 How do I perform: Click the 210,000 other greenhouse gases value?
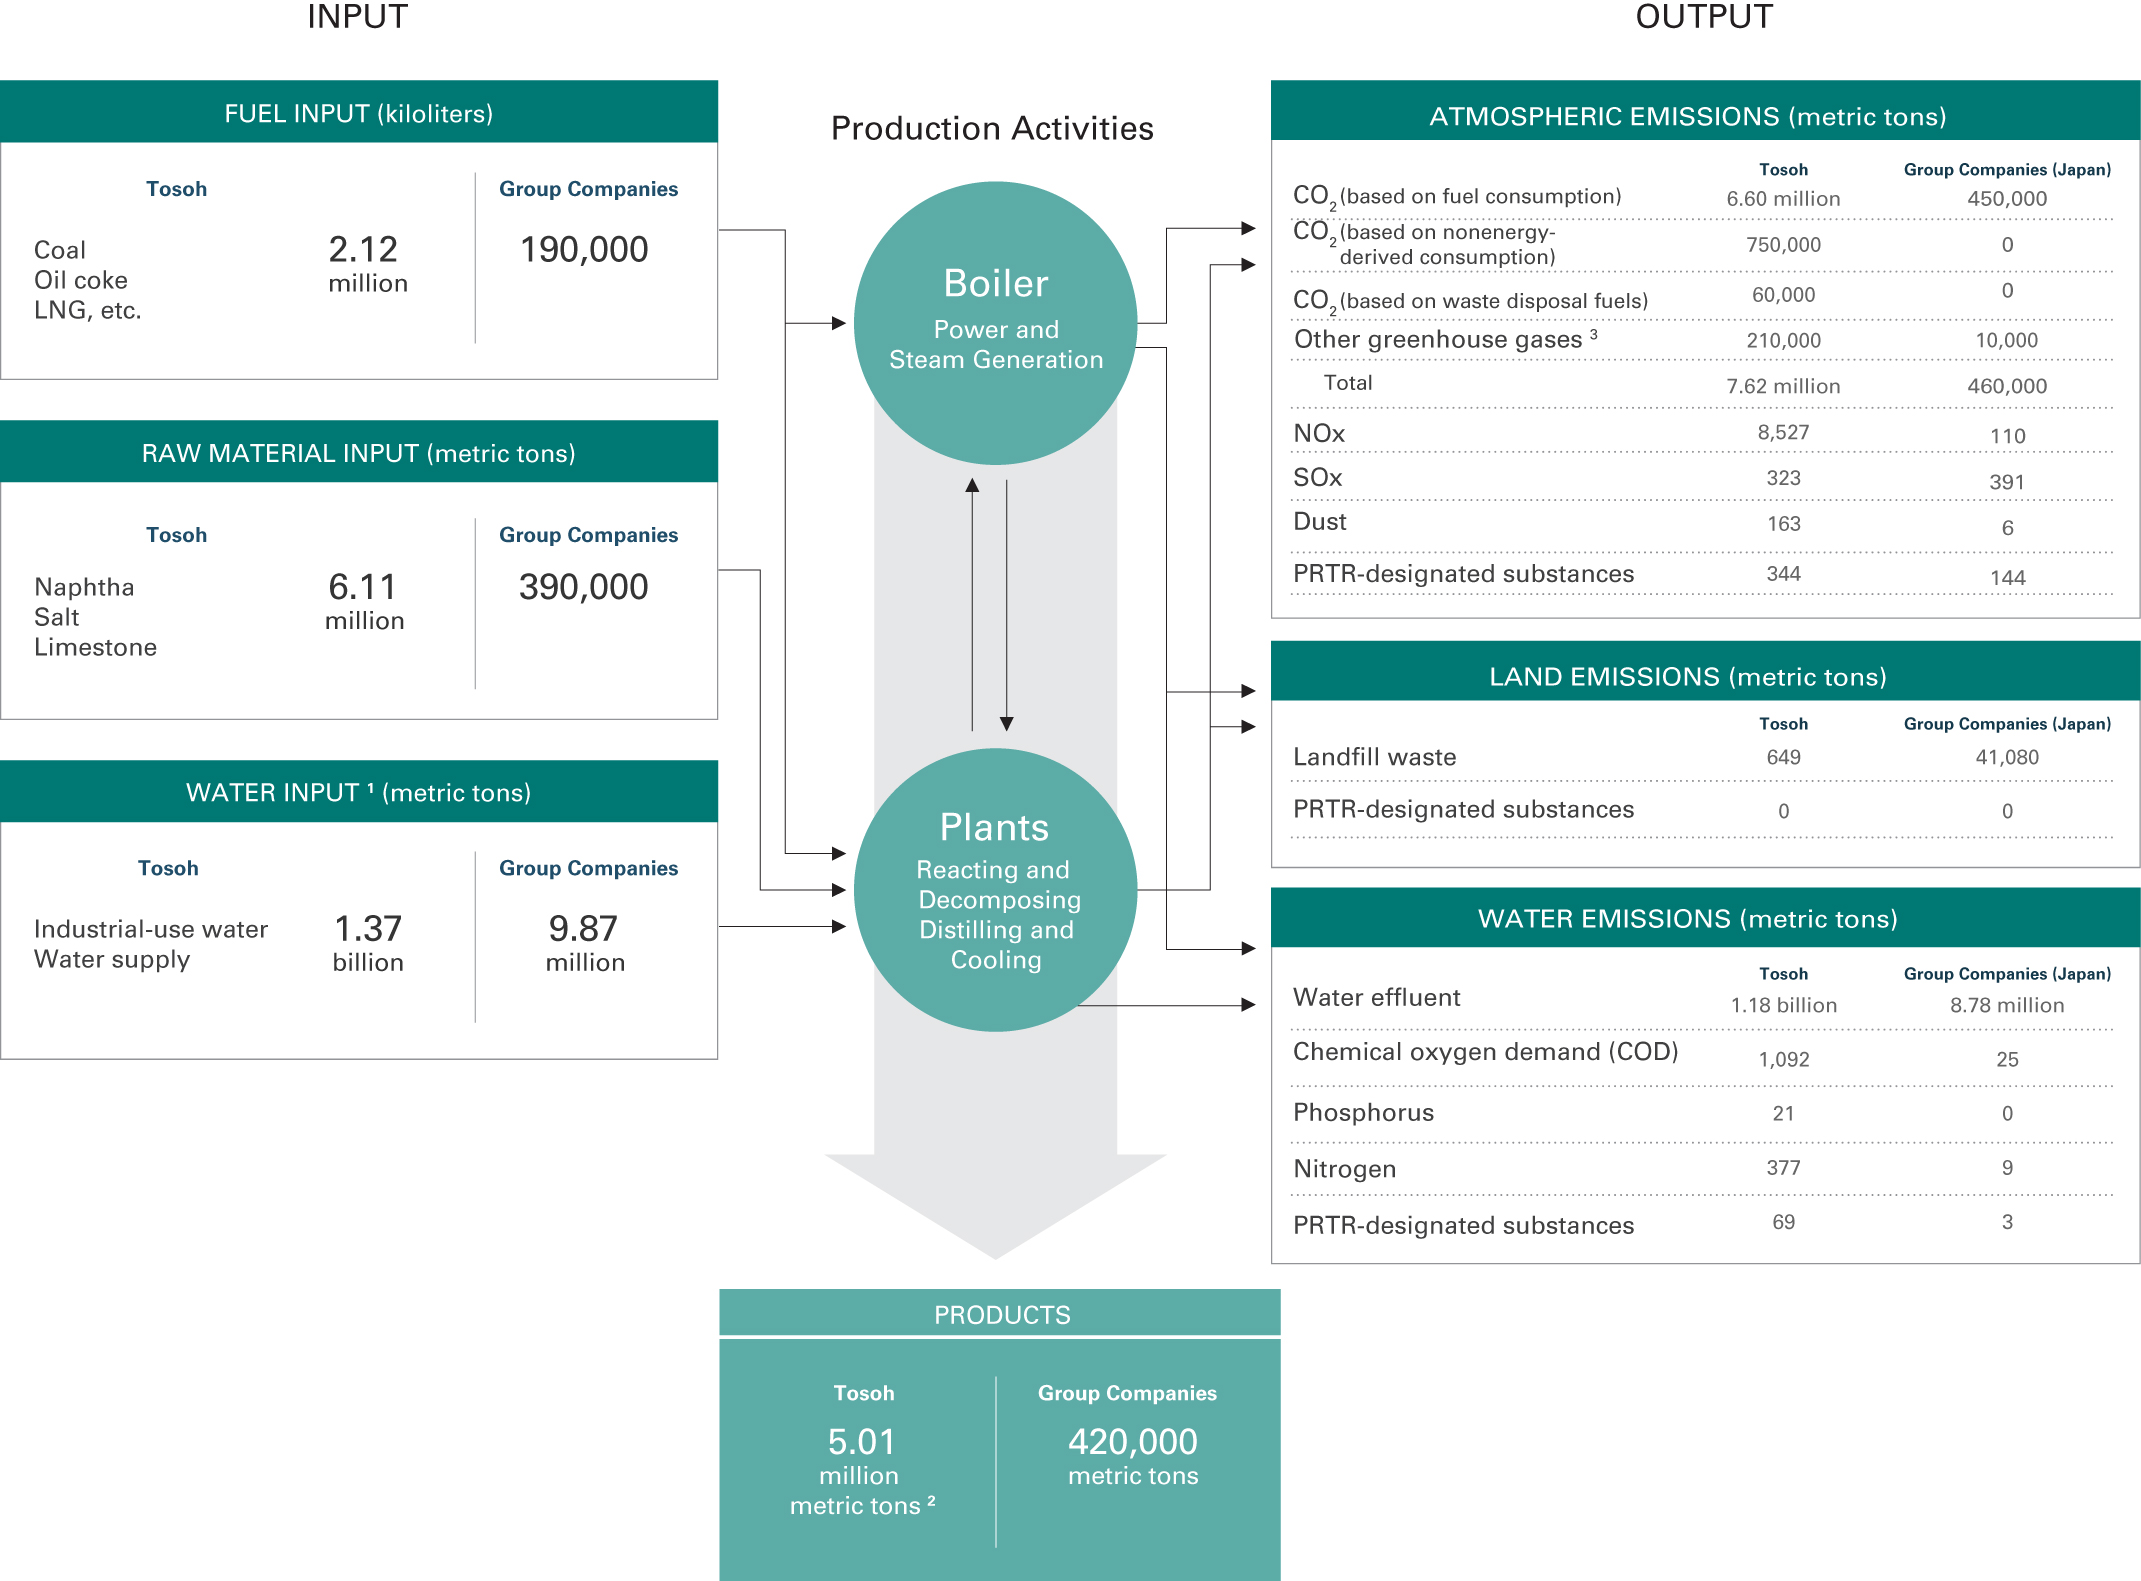coord(1783,340)
